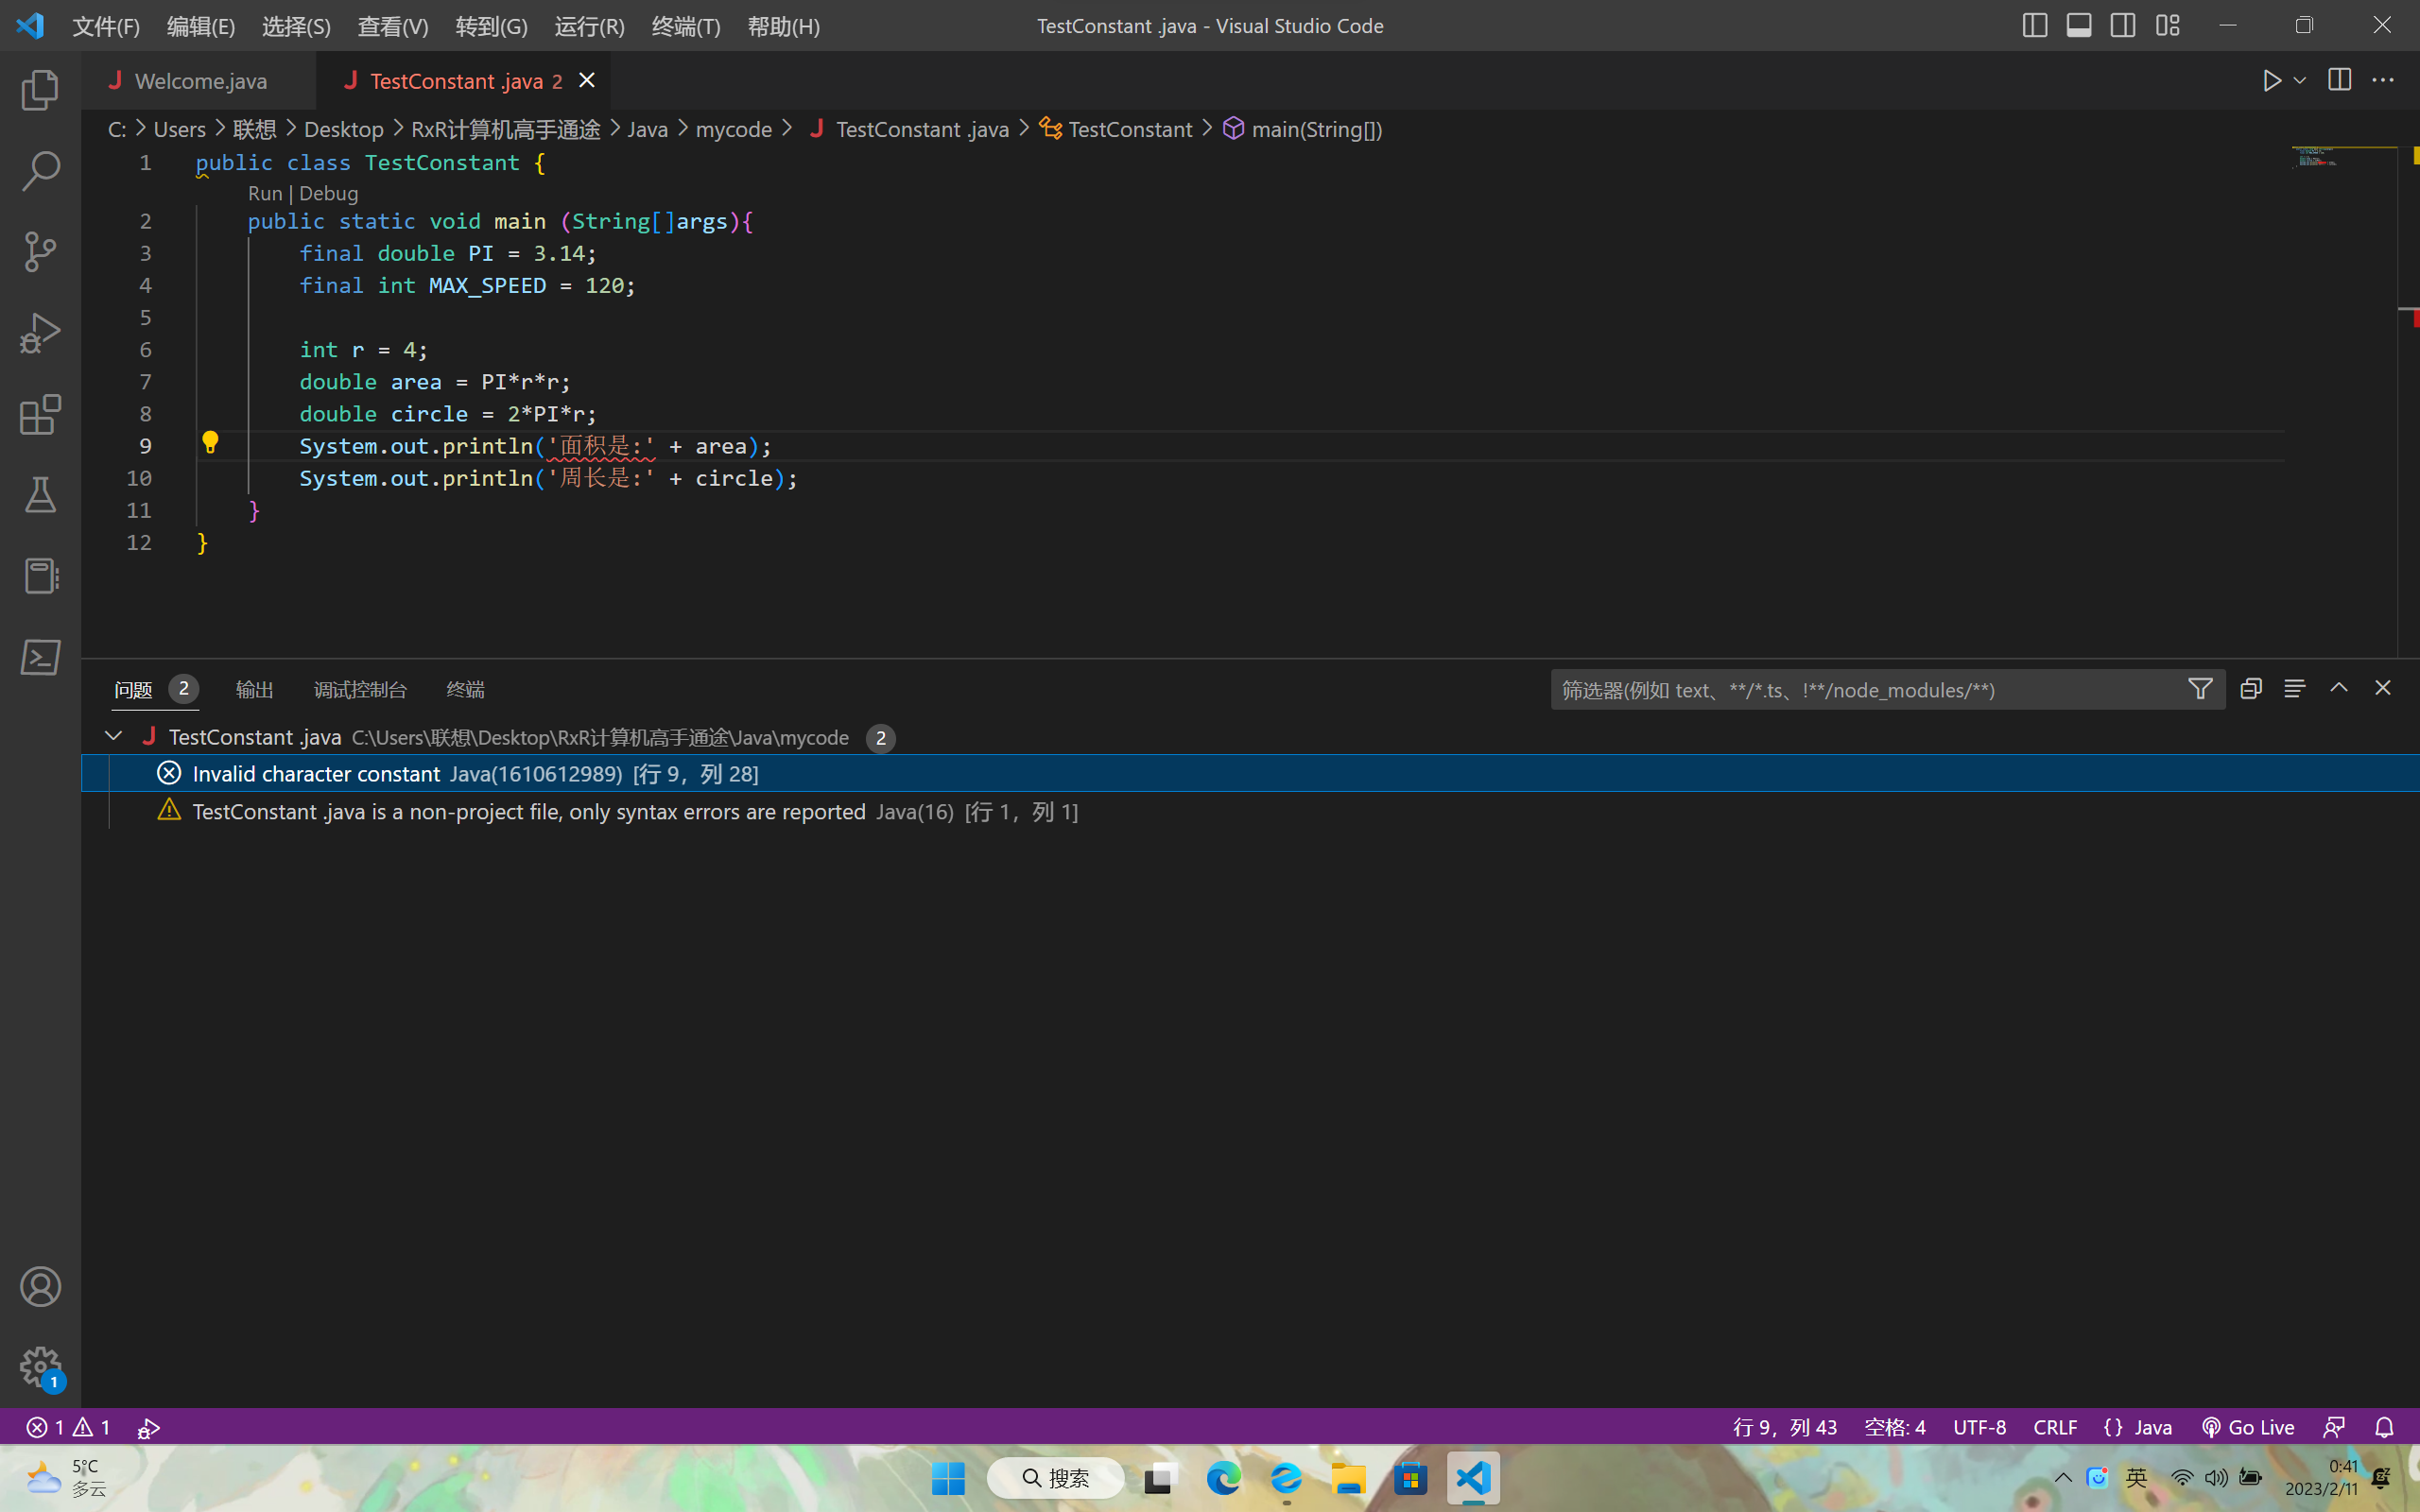Collapse all problems in panel
The width and height of the screenshot is (2420, 1512).
click(x=2251, y=689)
